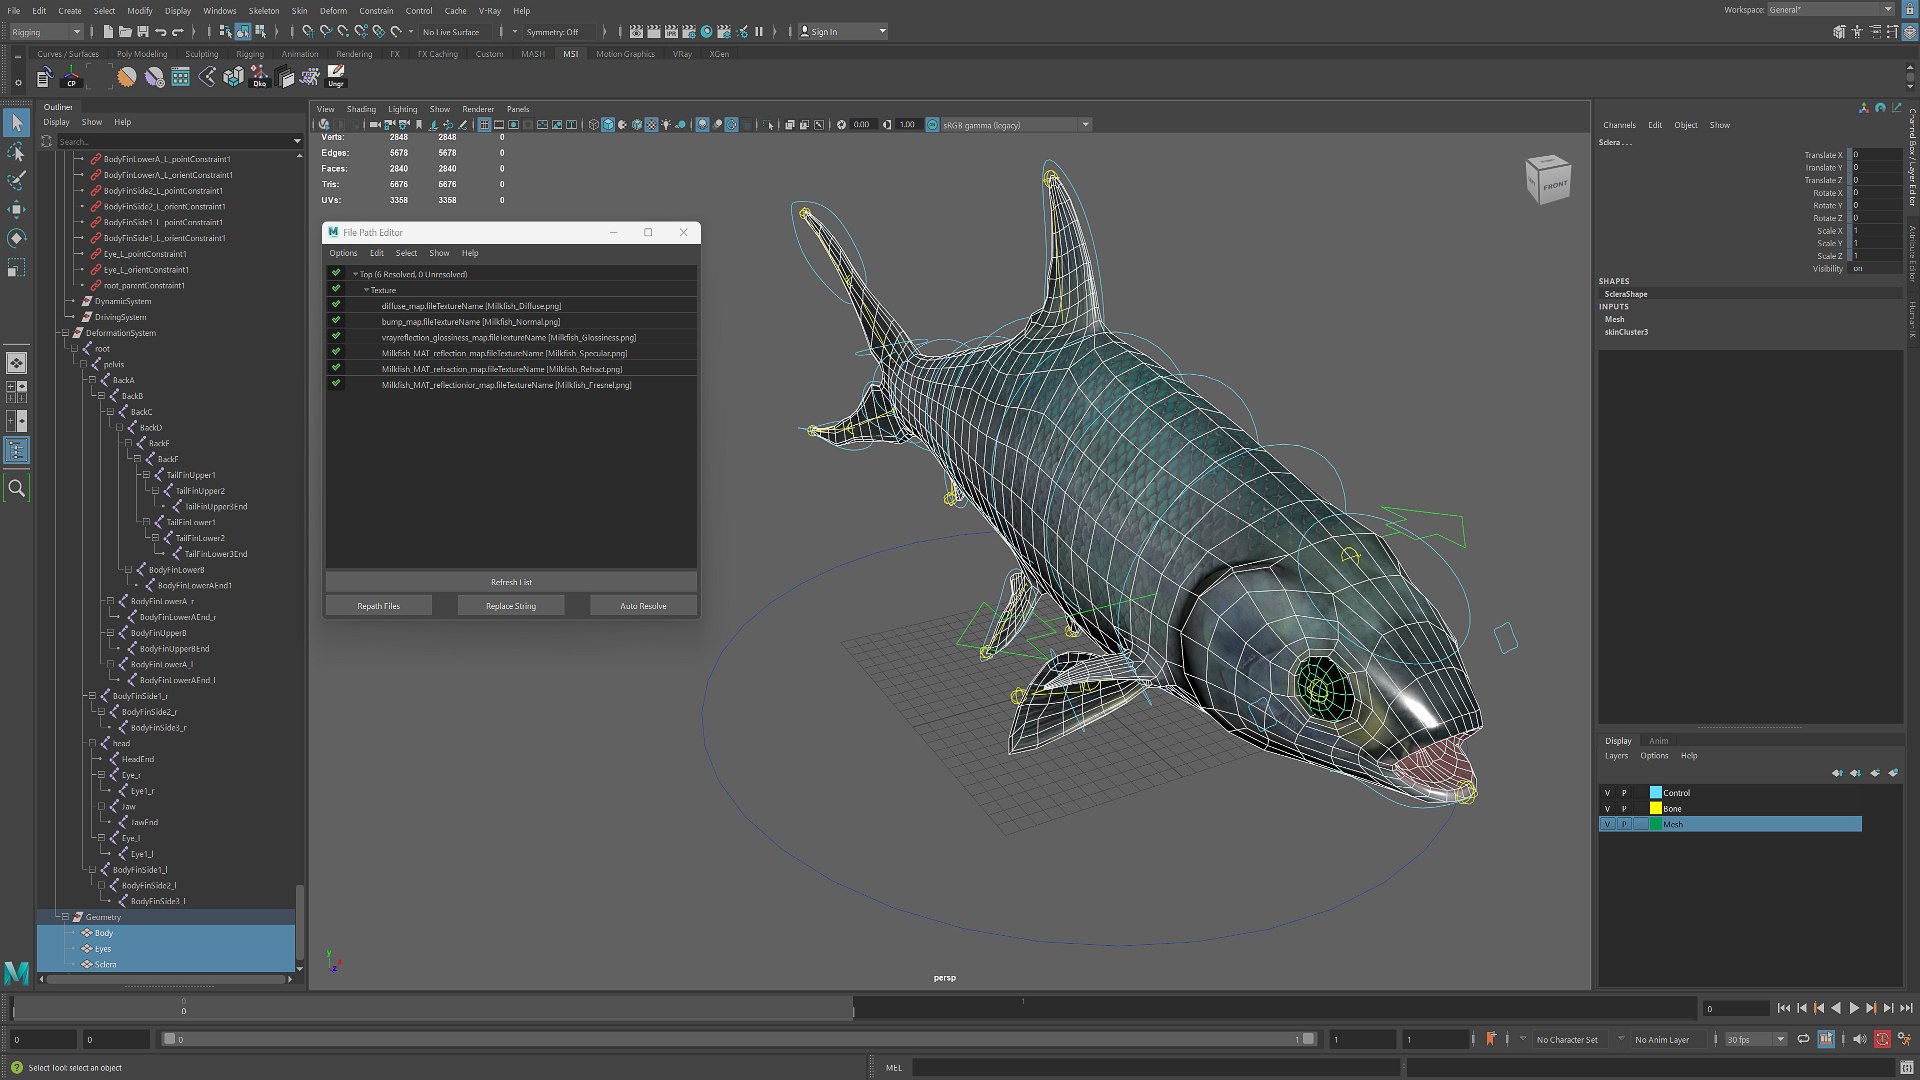Collapse the Texture group in File Path Editor

click(x=366, y=290)
